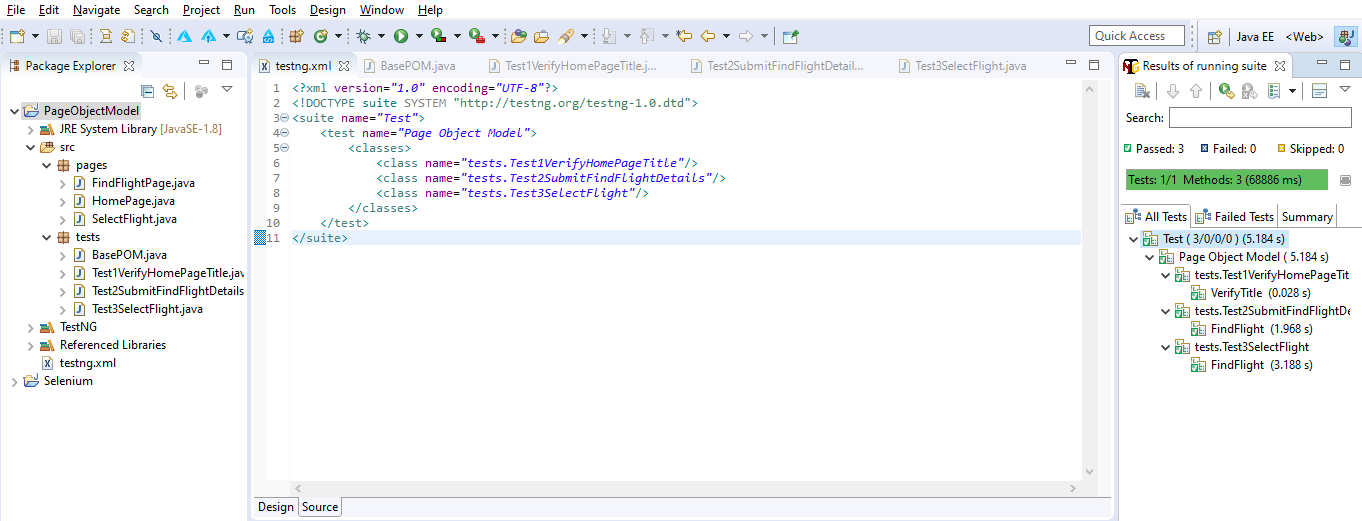Open the Summary tab in TestNG results
The height and width of the screenshot is (521, 1362).
[x=1307, y=216]
